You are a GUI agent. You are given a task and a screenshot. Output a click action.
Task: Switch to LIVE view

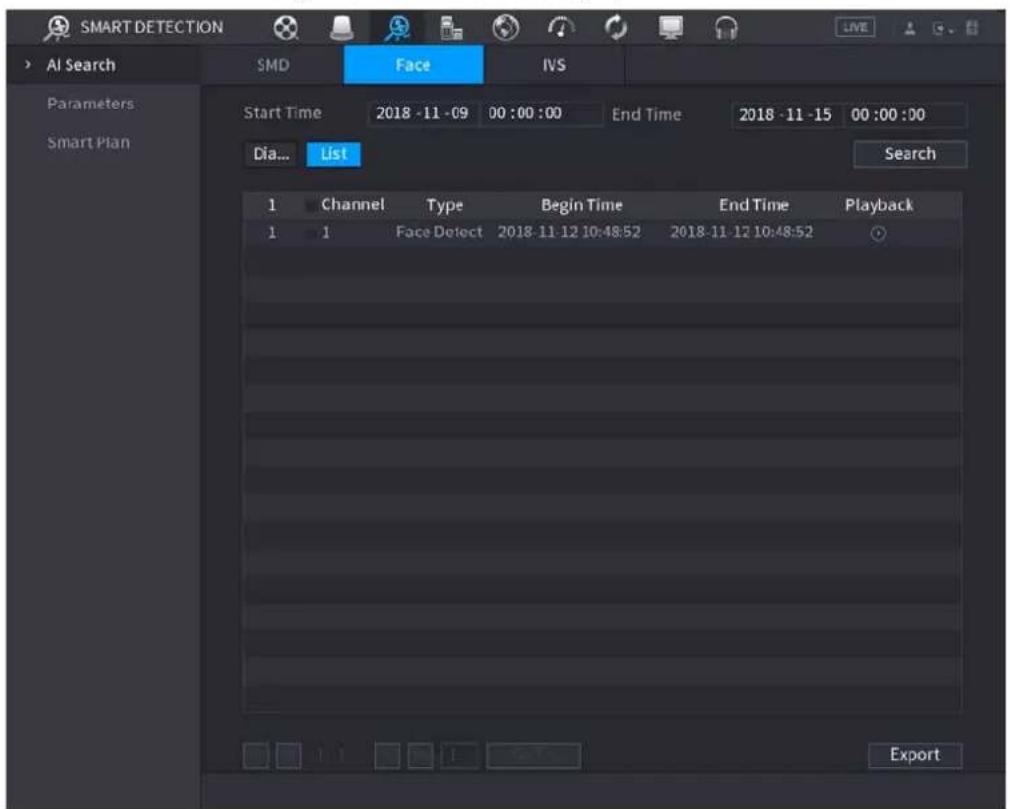click(855, 28)
